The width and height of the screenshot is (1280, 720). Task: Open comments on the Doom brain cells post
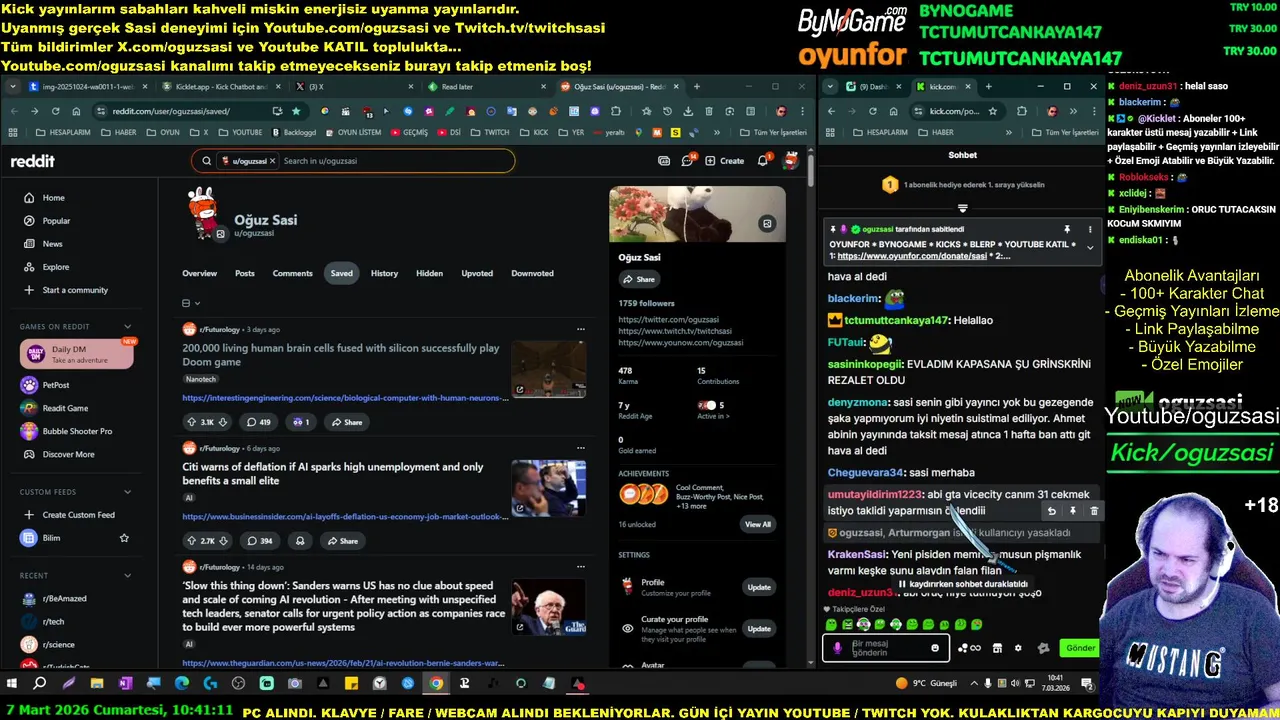point(259,422)
